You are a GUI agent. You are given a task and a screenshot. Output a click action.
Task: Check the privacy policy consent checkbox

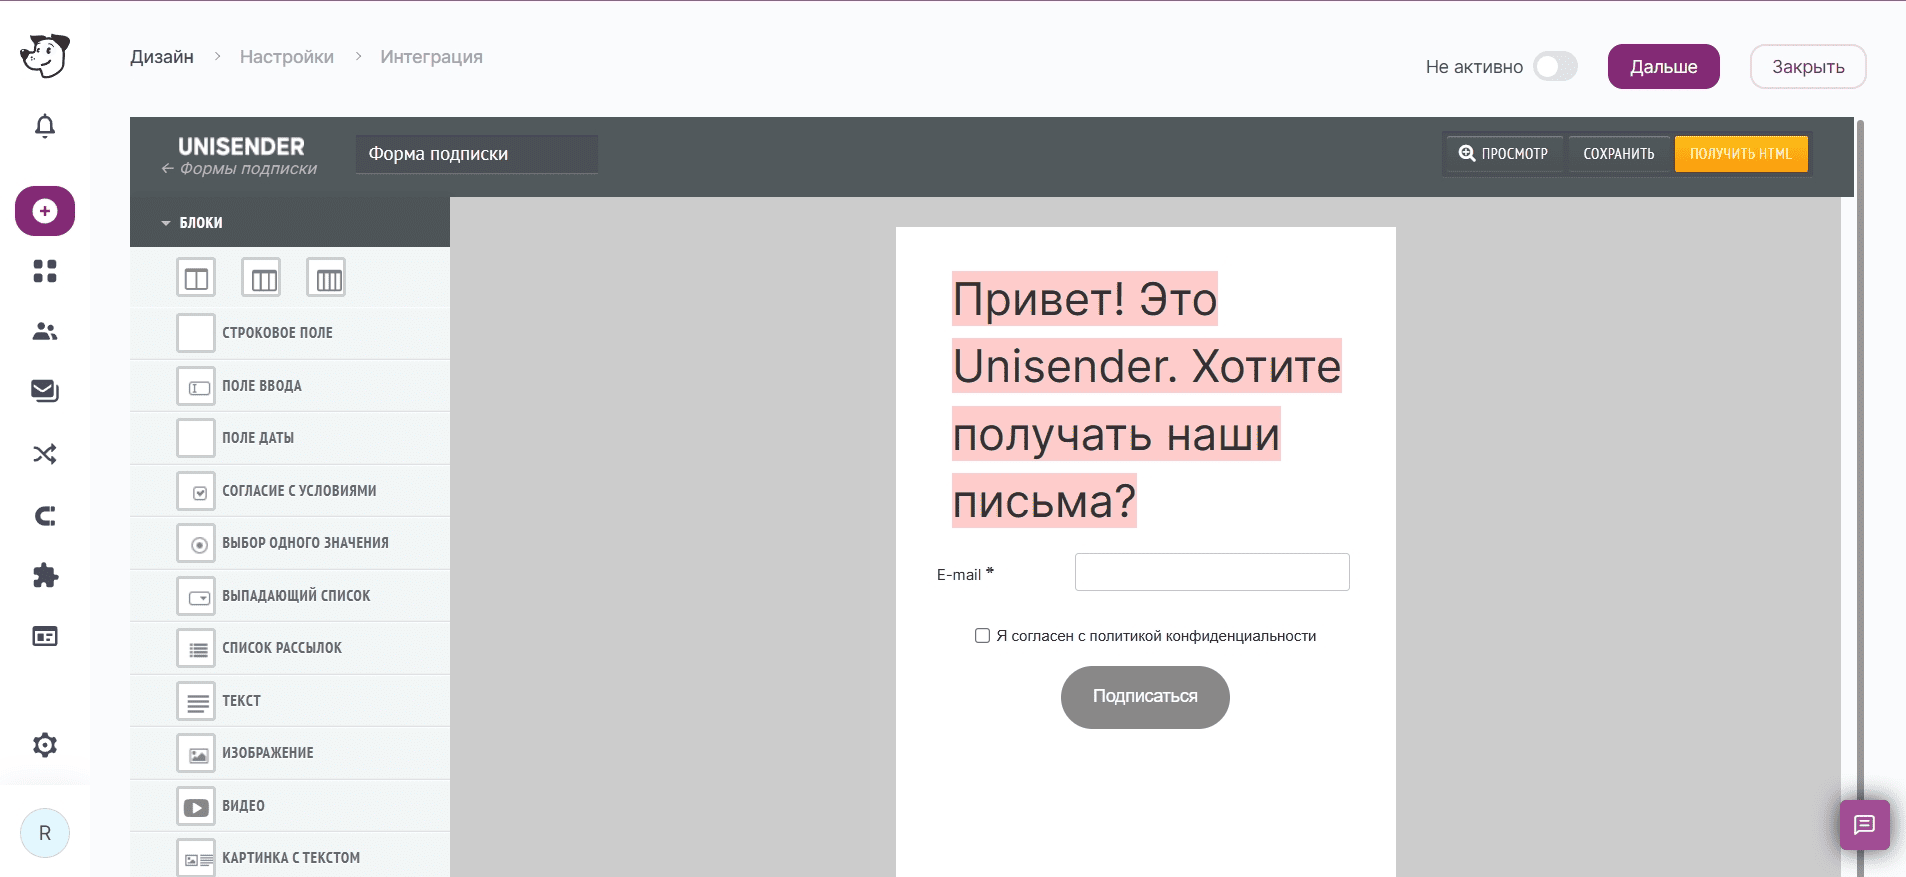pos(982,636)
